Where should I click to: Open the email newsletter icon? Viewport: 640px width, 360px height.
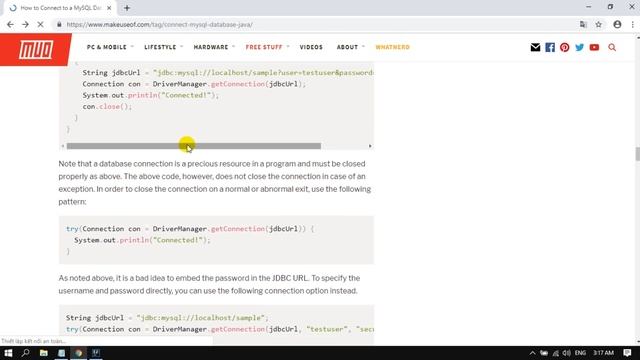pos(535,47)
